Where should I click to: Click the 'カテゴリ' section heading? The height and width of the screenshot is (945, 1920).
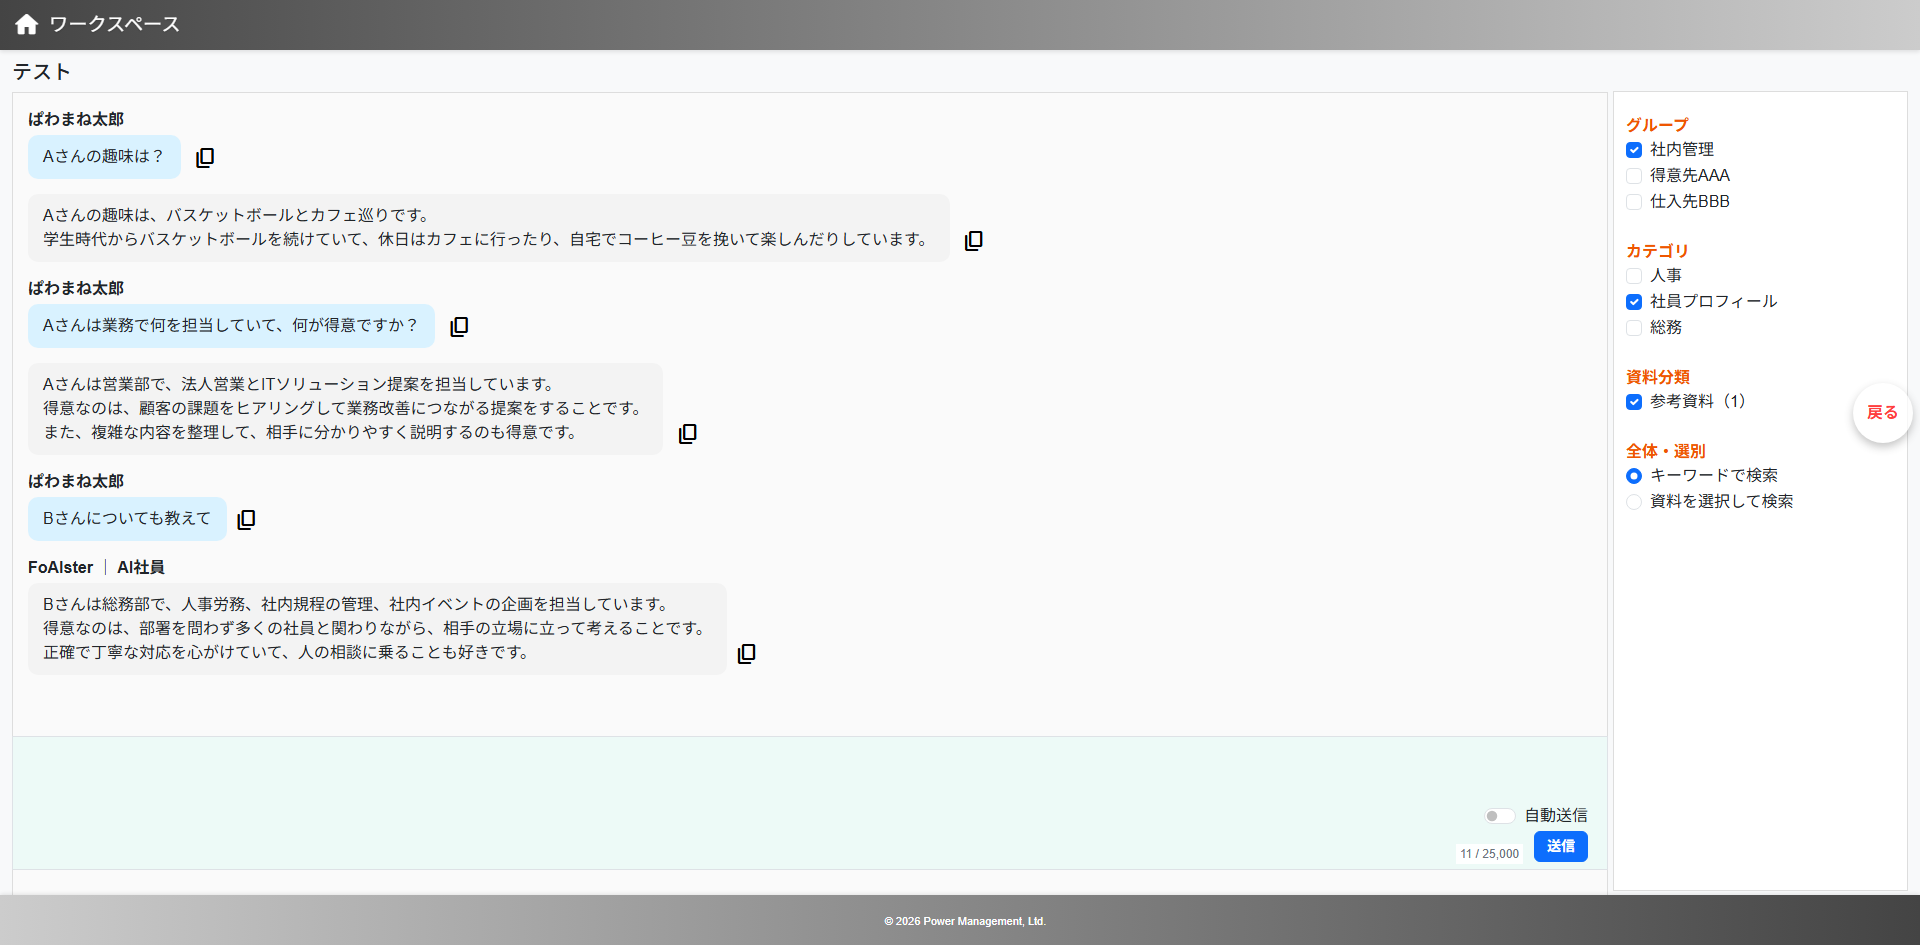(1657, 251)
